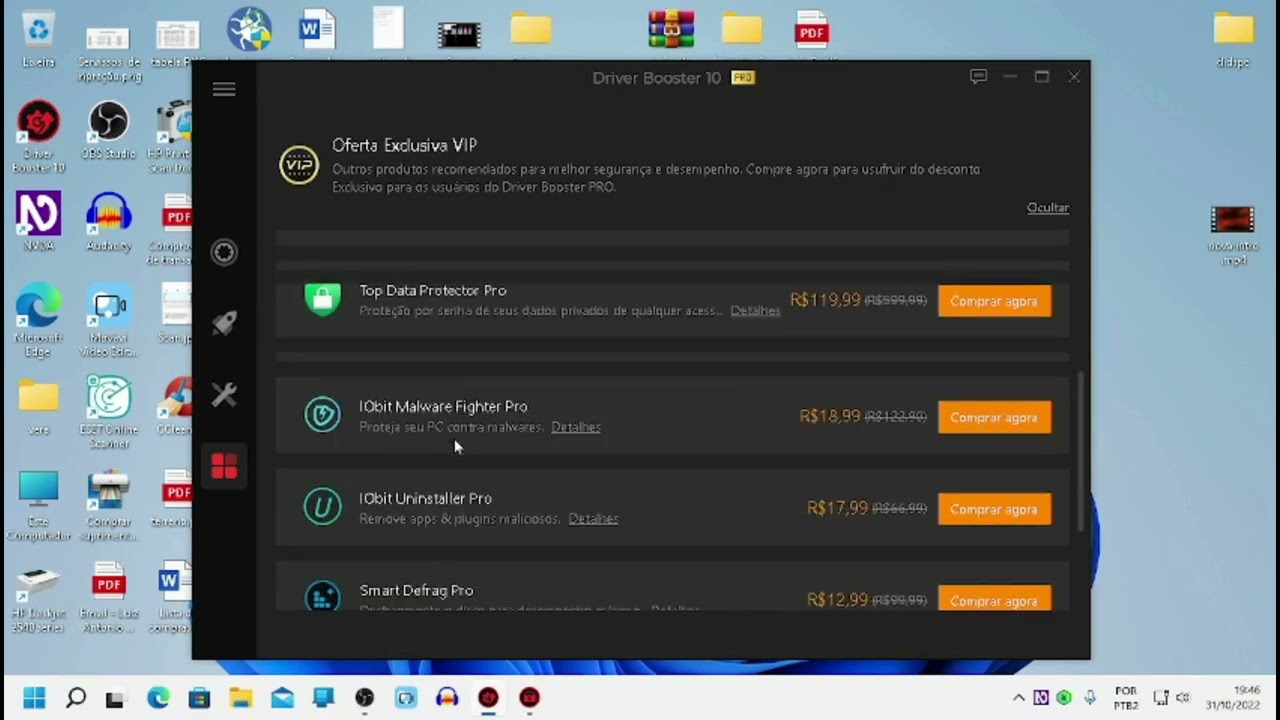Open Mail app from taskbar
Image resolution: width=1280 pixels, height=720 pixels.
click(x=282, y=698)
